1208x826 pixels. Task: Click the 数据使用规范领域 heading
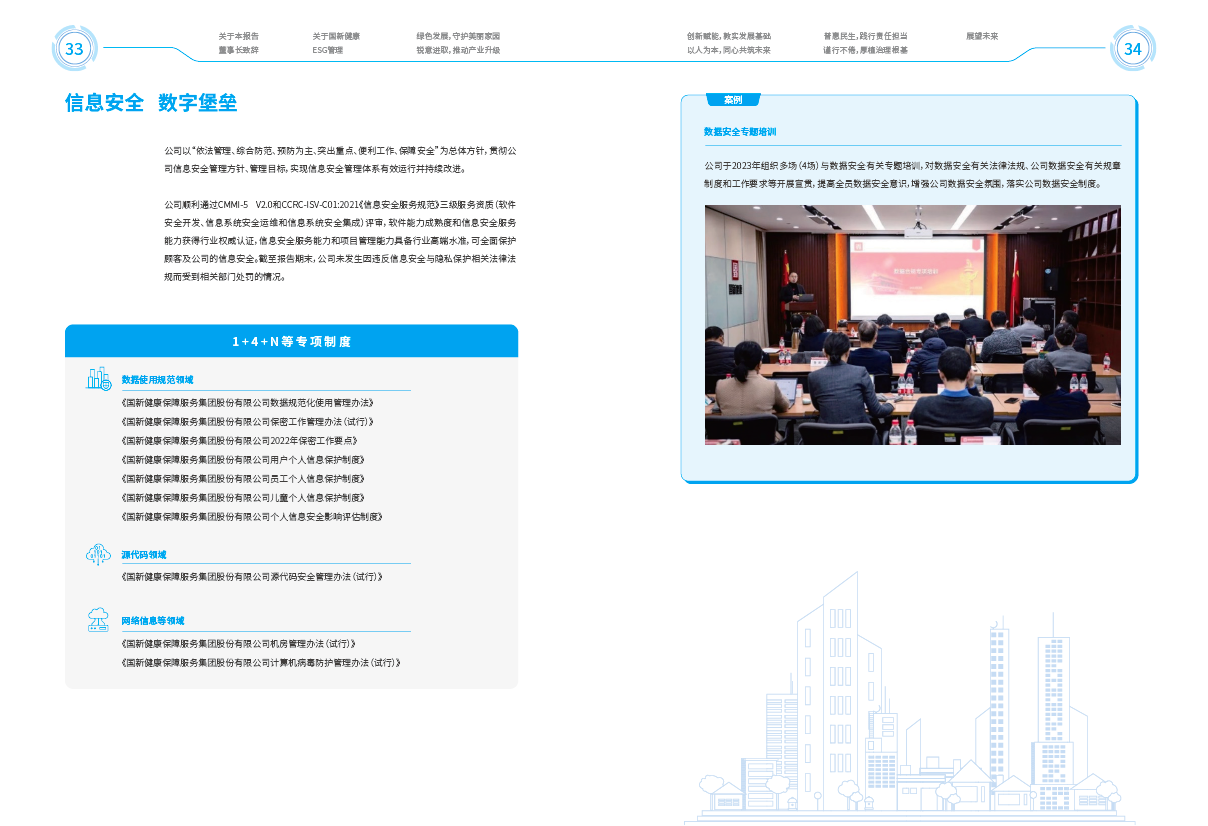(157, 380)
